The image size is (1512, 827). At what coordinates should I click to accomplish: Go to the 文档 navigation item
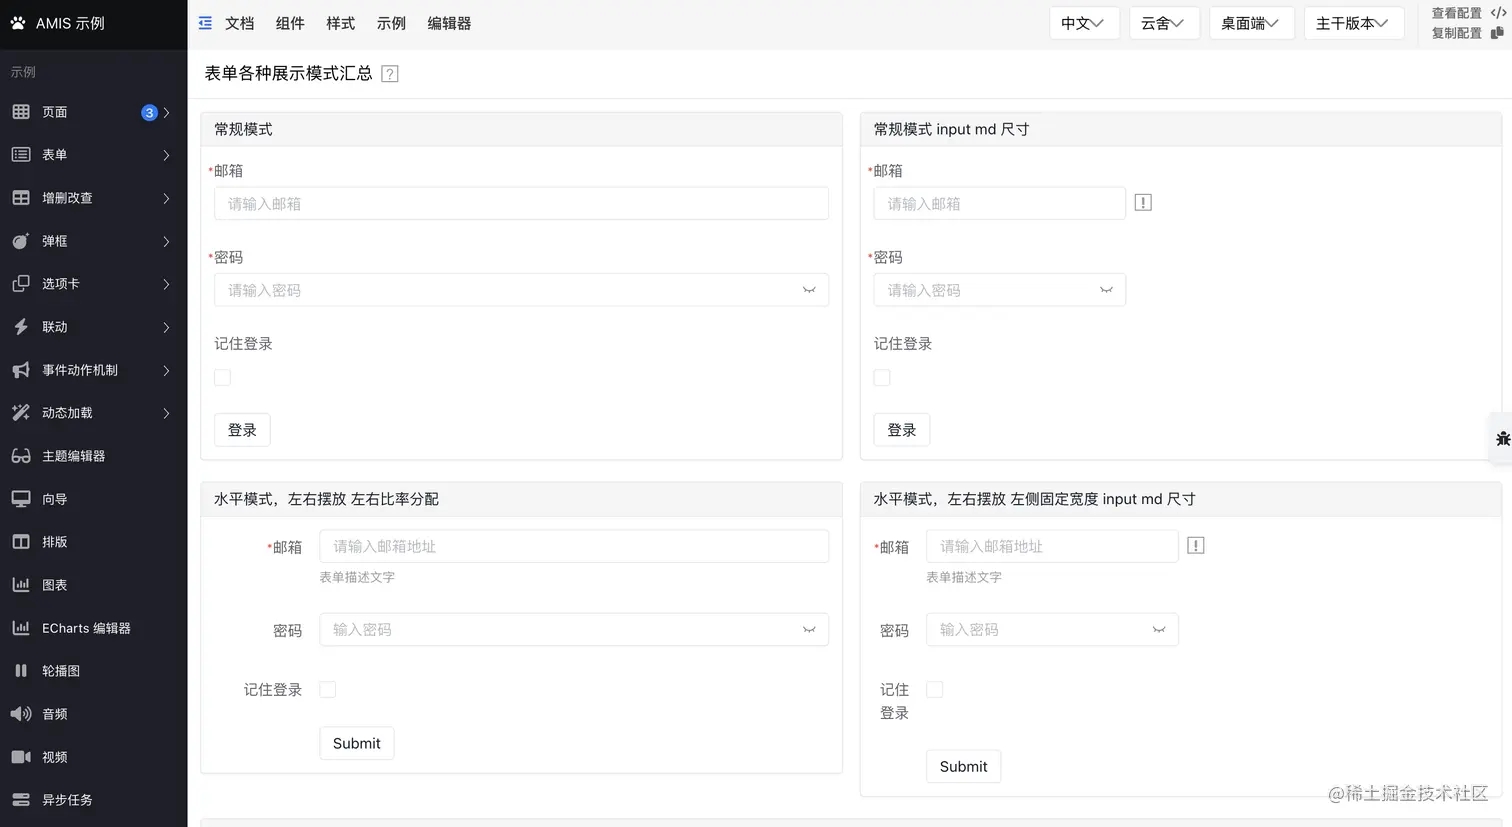[x=239, y=23]
